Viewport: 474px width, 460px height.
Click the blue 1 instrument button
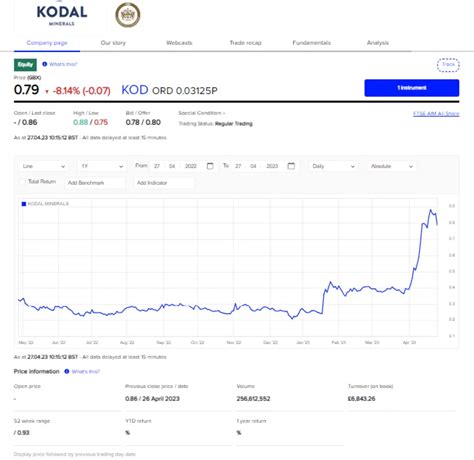[412, 88]
